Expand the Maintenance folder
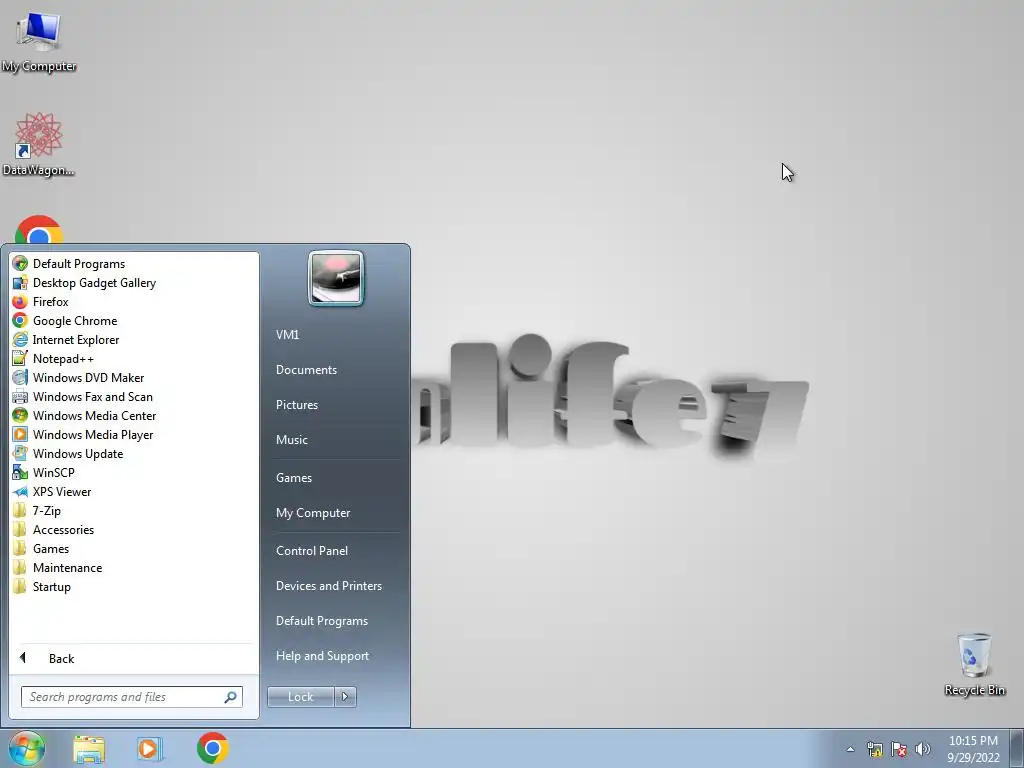This screenshot has height=768, width=1024. [57, 568]
